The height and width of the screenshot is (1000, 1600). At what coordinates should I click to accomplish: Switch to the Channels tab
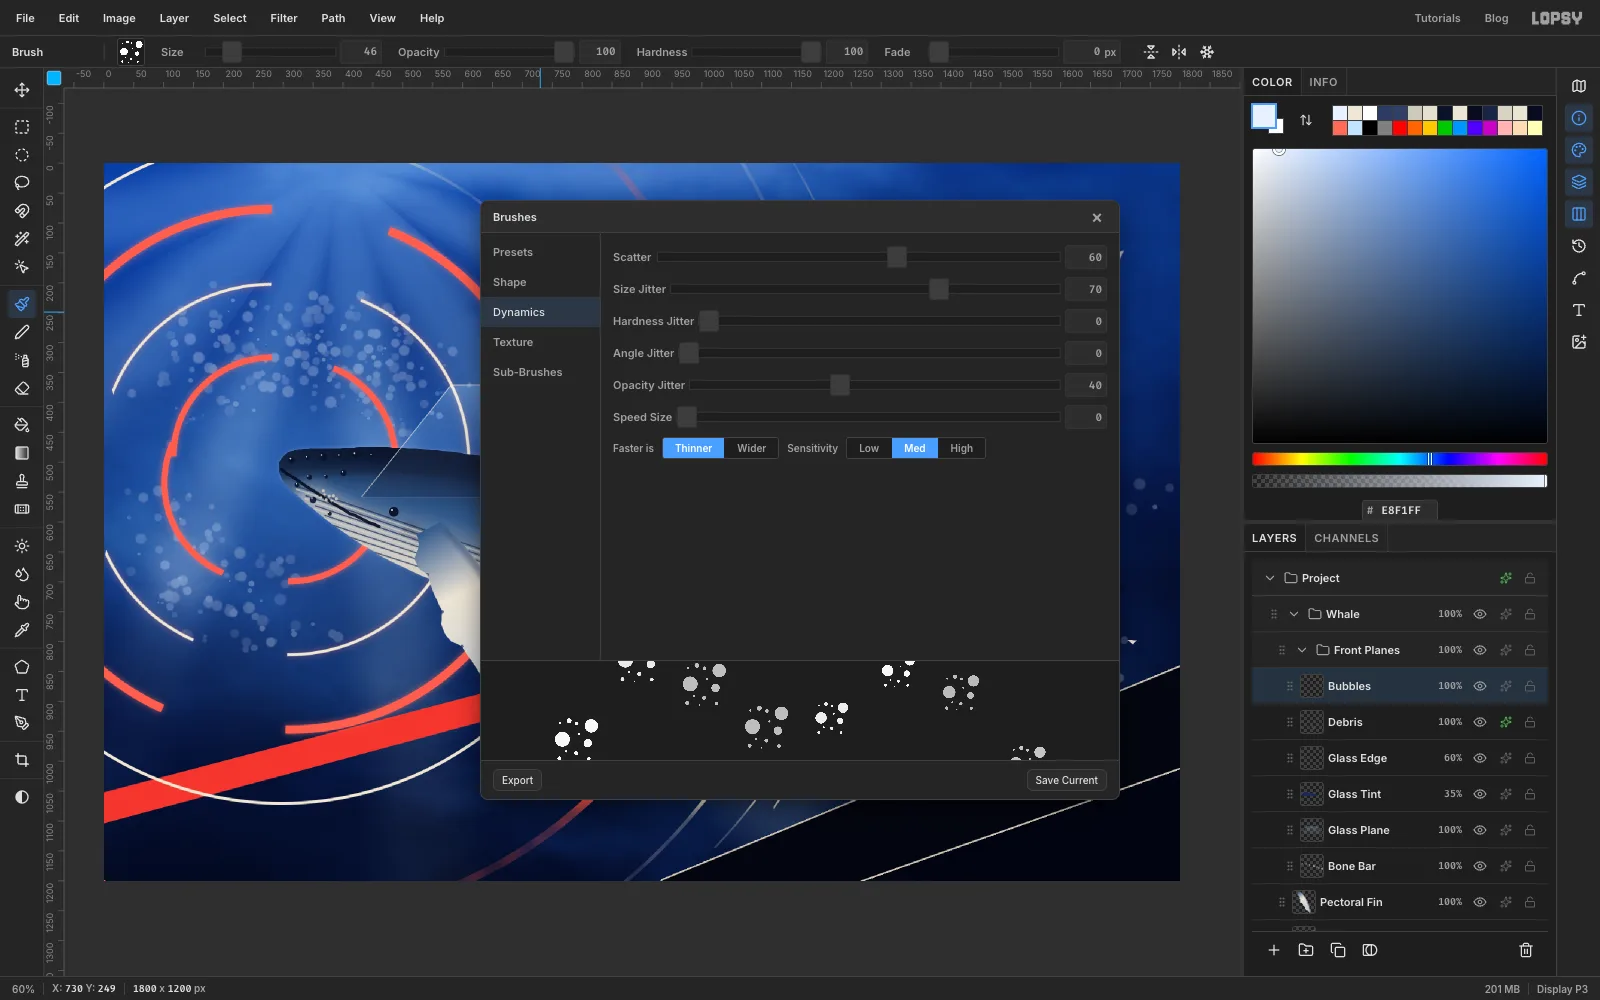coord(1346,538)
